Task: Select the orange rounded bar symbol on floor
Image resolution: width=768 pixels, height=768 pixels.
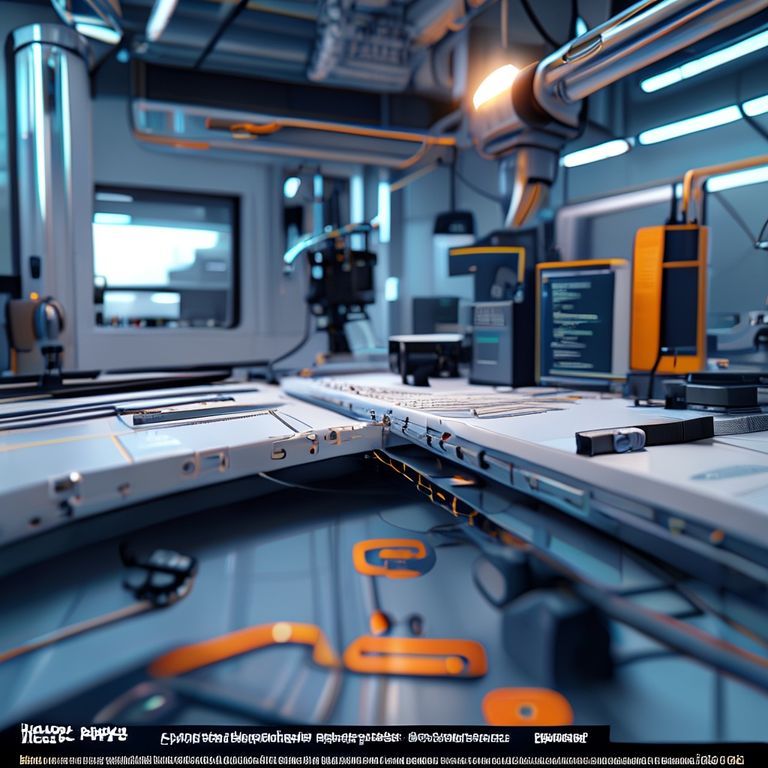Action: 415,657
